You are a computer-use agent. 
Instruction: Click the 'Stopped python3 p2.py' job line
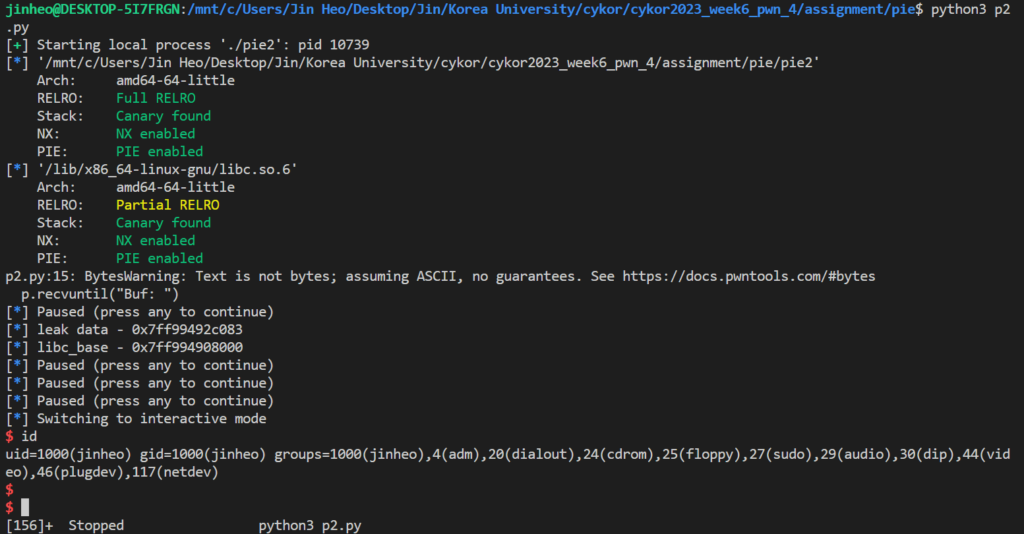pyautogui.click(x=184, y=526)
